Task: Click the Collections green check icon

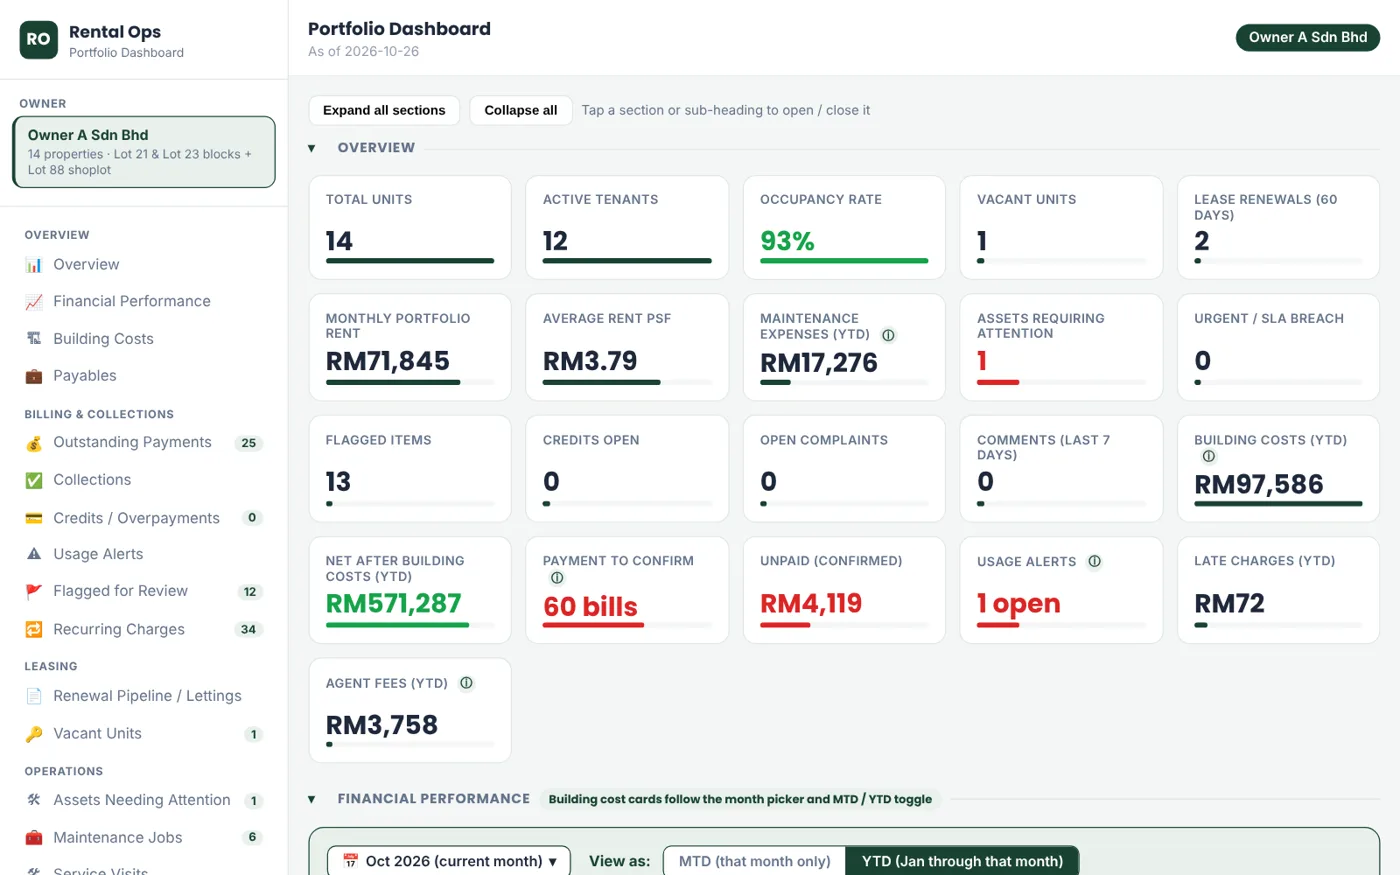Action: coord(34,480)
